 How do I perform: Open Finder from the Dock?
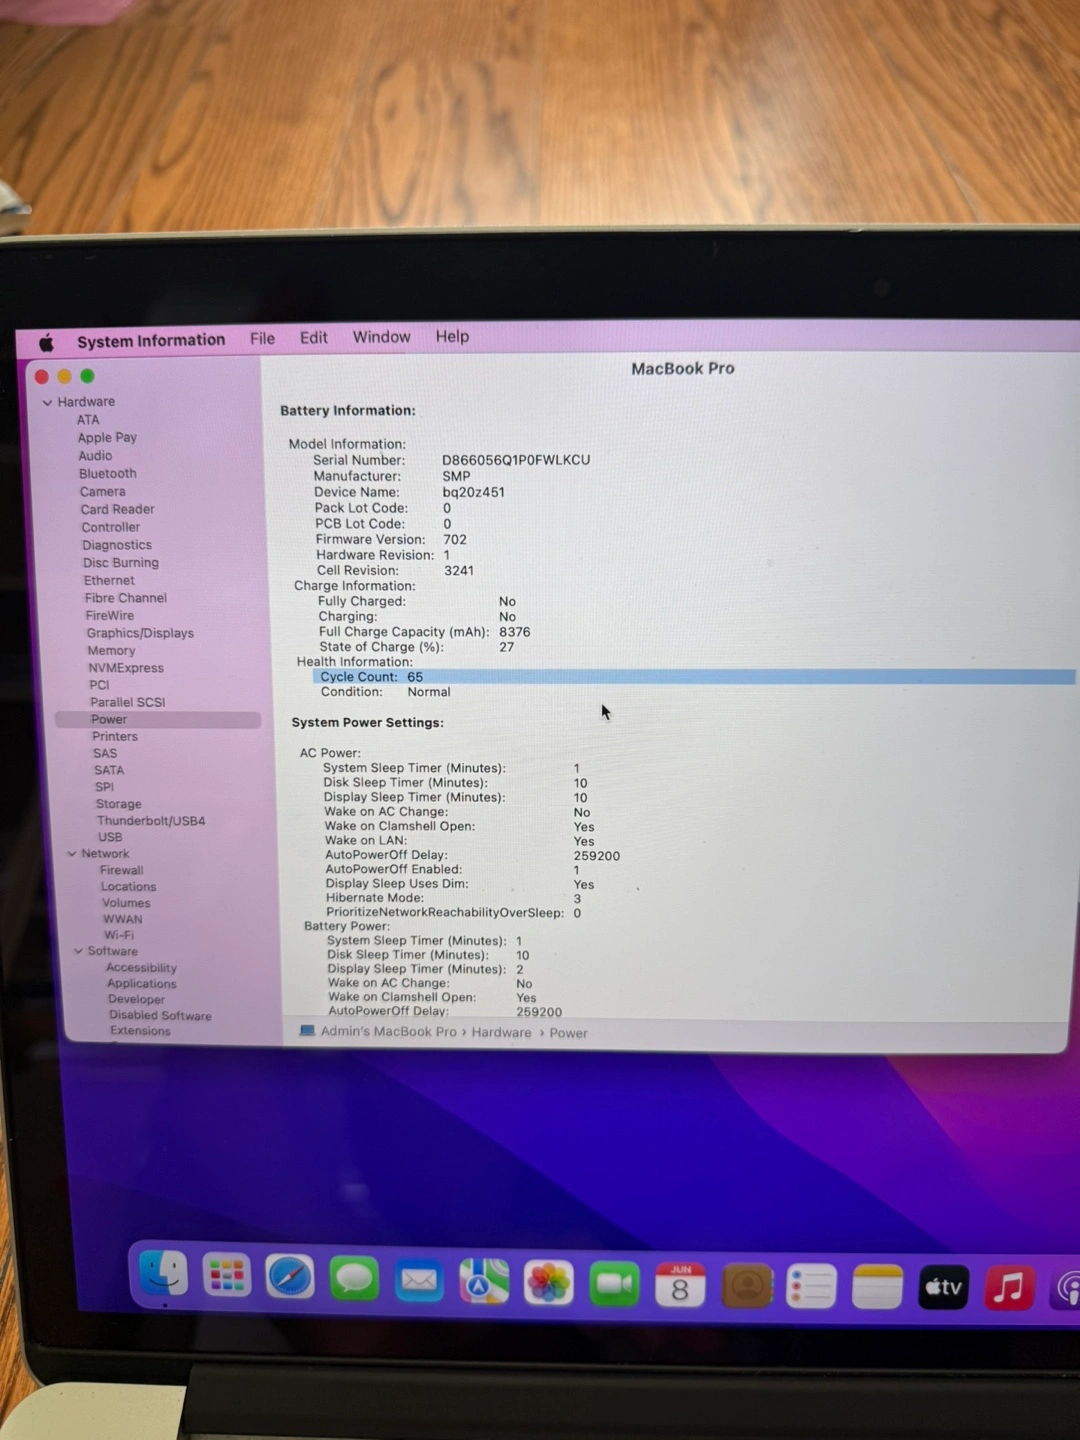tap(163, 1274)
